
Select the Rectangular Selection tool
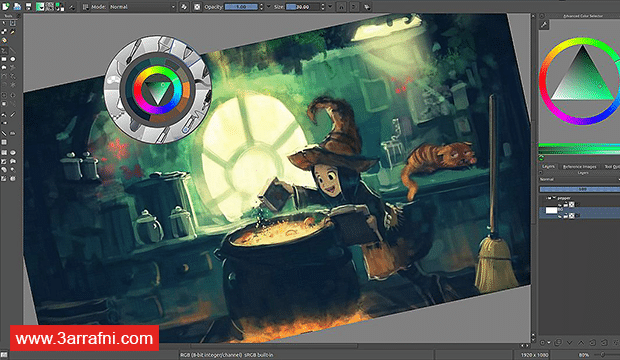click(x=4, y=152)
